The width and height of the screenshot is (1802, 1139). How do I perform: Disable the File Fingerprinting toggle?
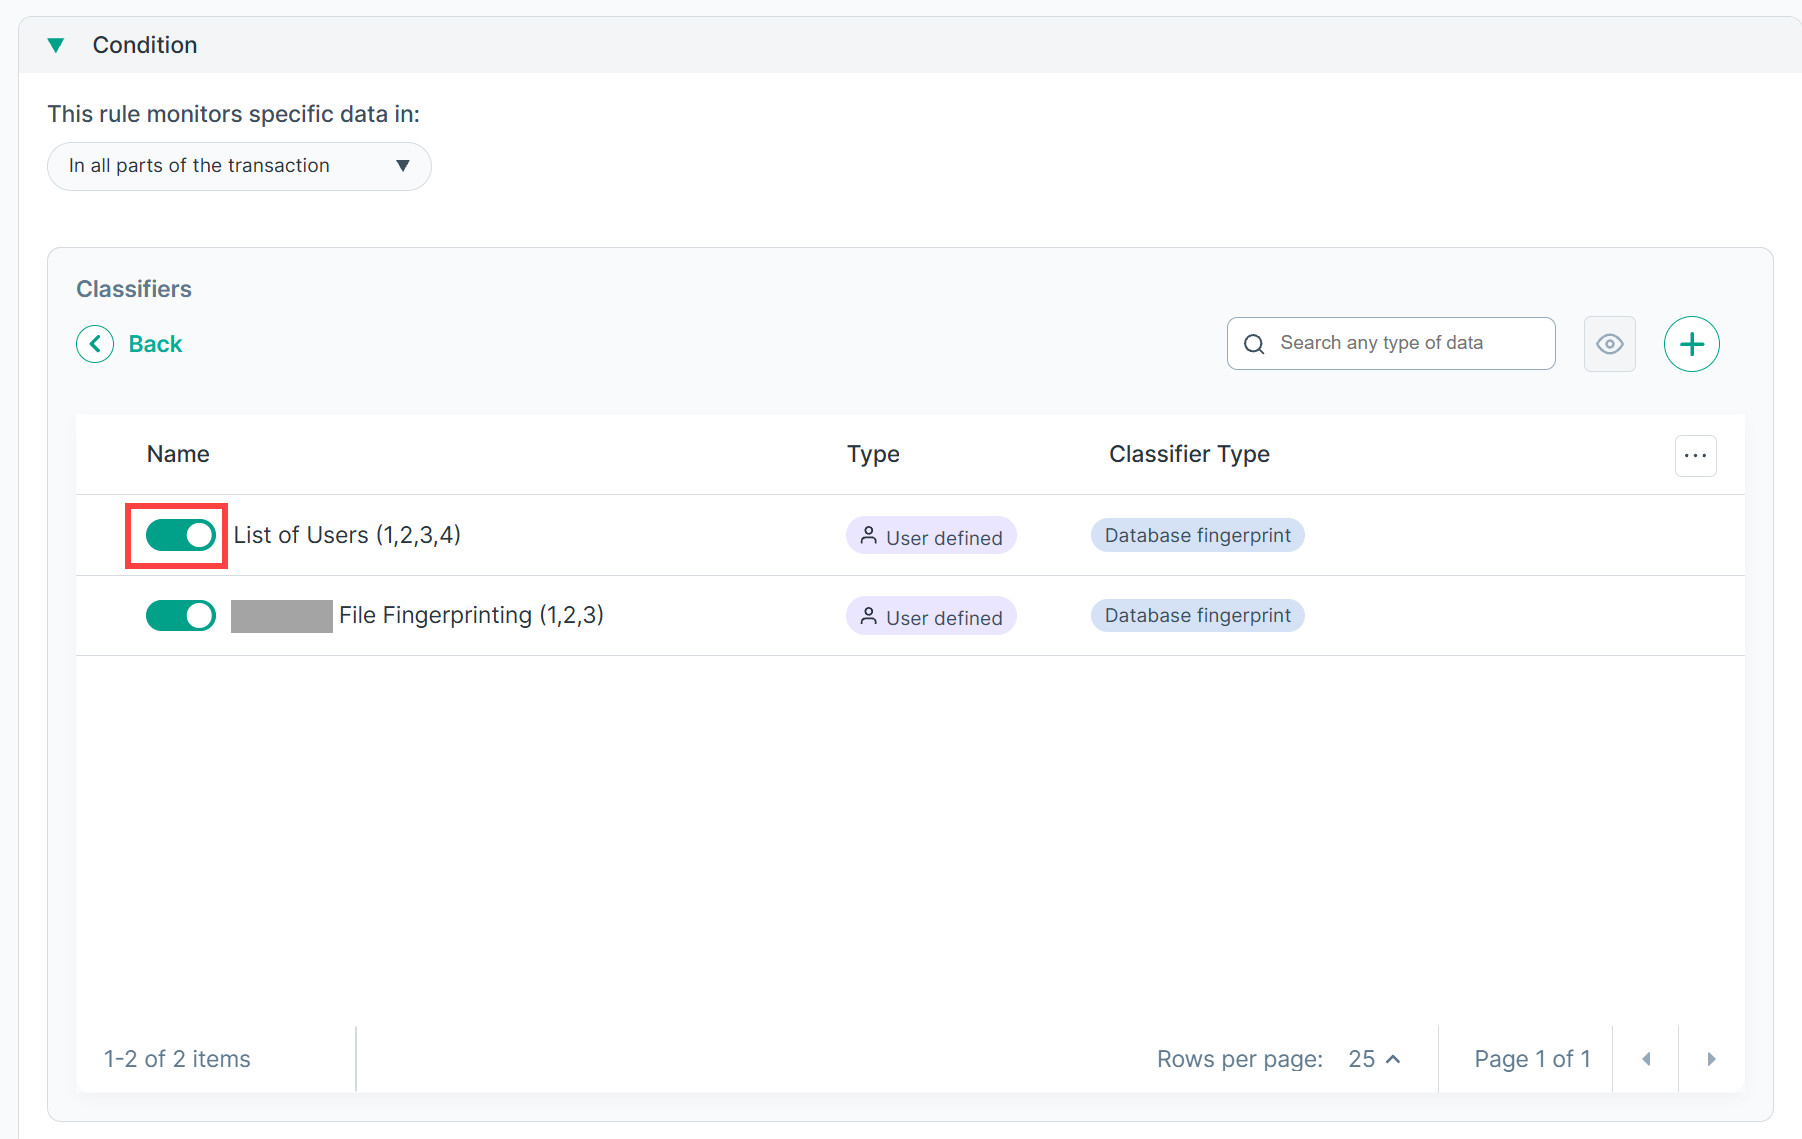(x=181, y=615)
